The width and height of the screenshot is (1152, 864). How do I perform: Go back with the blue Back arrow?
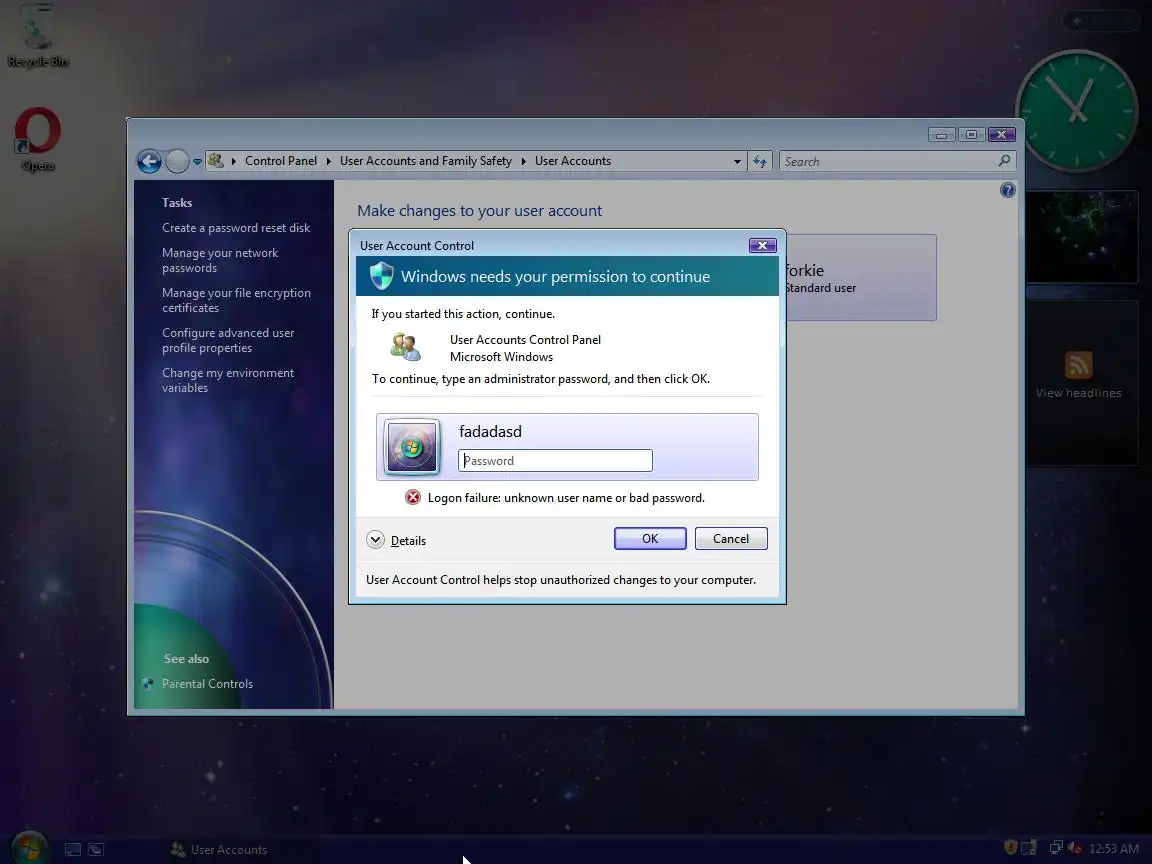pyautogui.click(x=149, y=161)
